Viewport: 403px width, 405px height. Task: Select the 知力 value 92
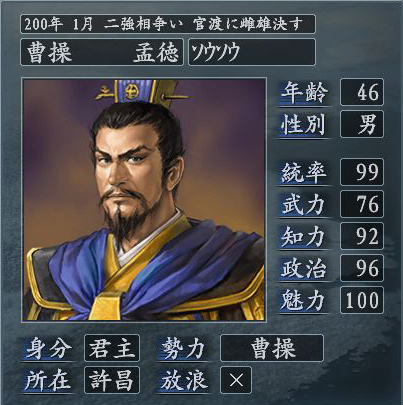[x=362, y=236]
